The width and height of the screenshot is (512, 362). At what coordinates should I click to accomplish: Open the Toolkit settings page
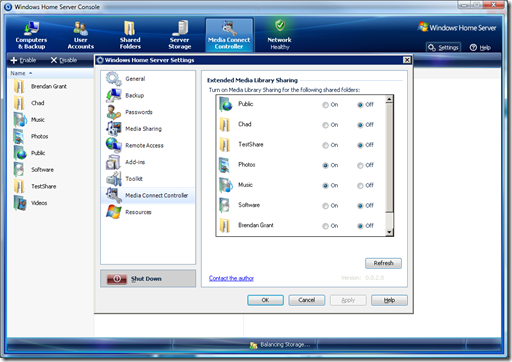[148, 179]
